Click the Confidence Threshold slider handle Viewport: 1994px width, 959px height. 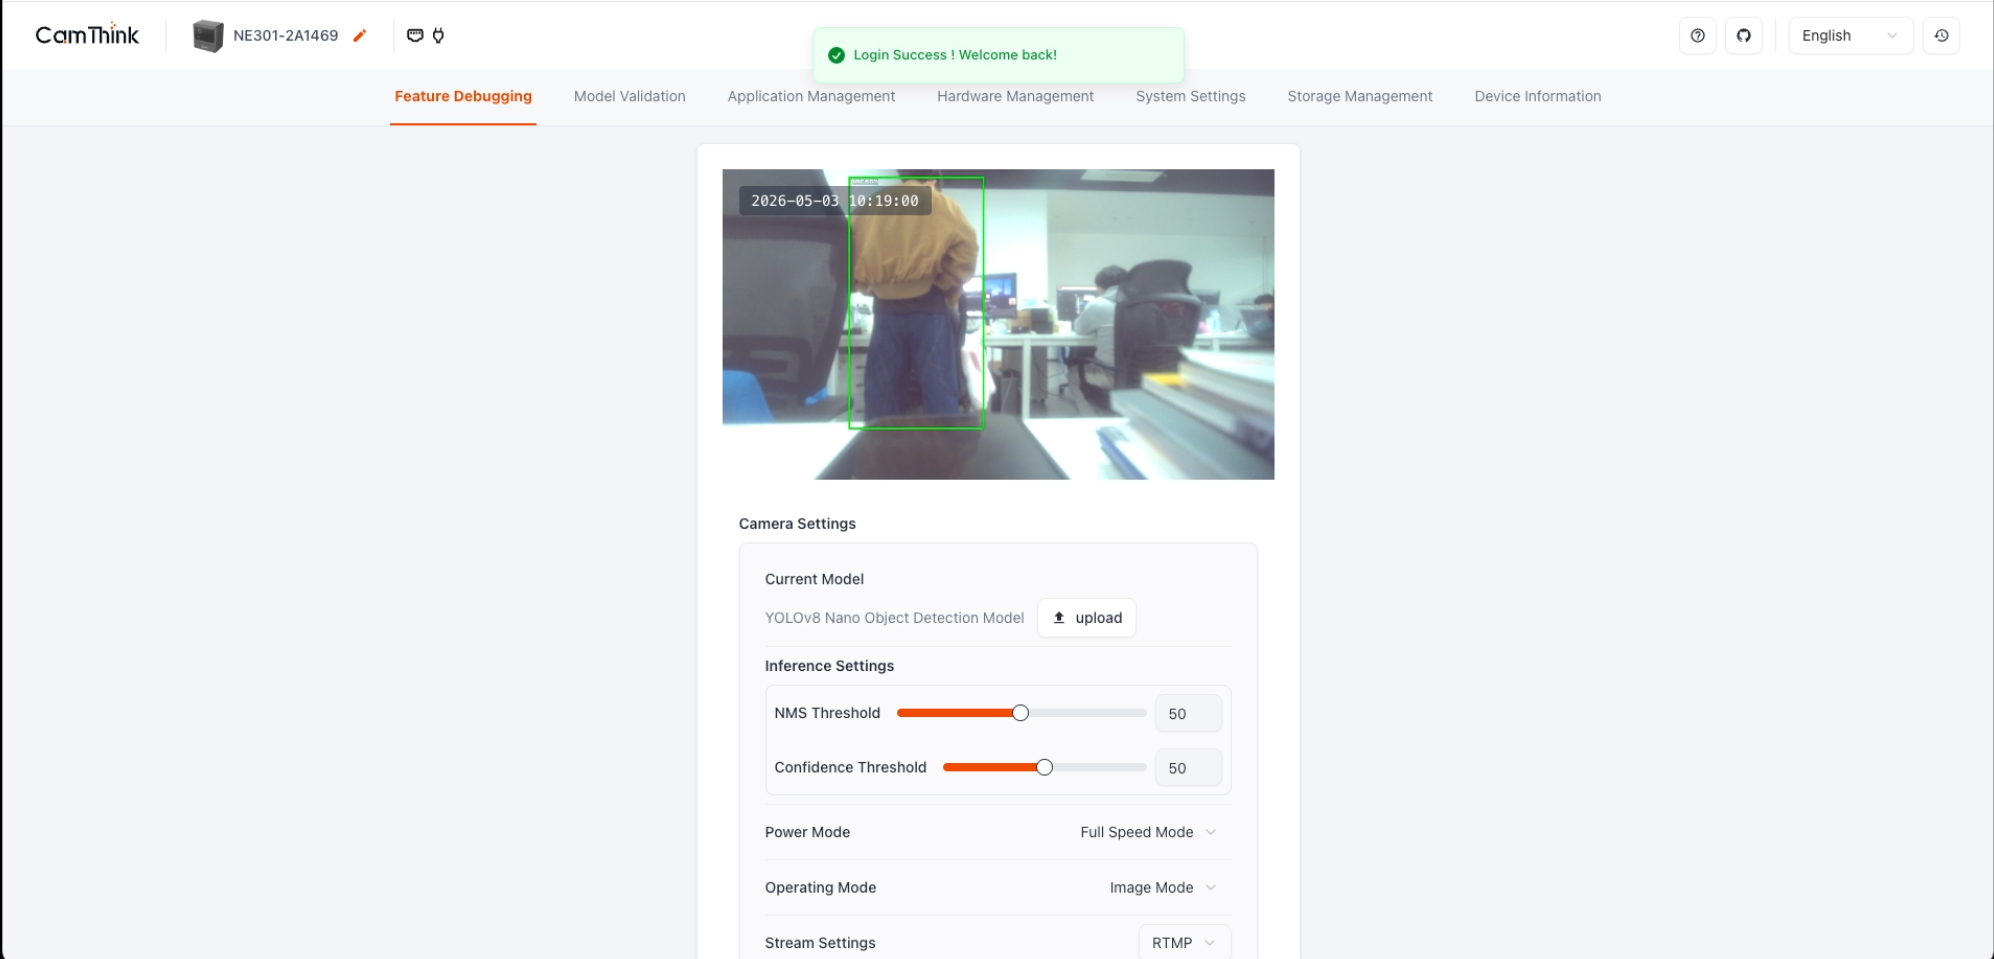pos(1044,767)
